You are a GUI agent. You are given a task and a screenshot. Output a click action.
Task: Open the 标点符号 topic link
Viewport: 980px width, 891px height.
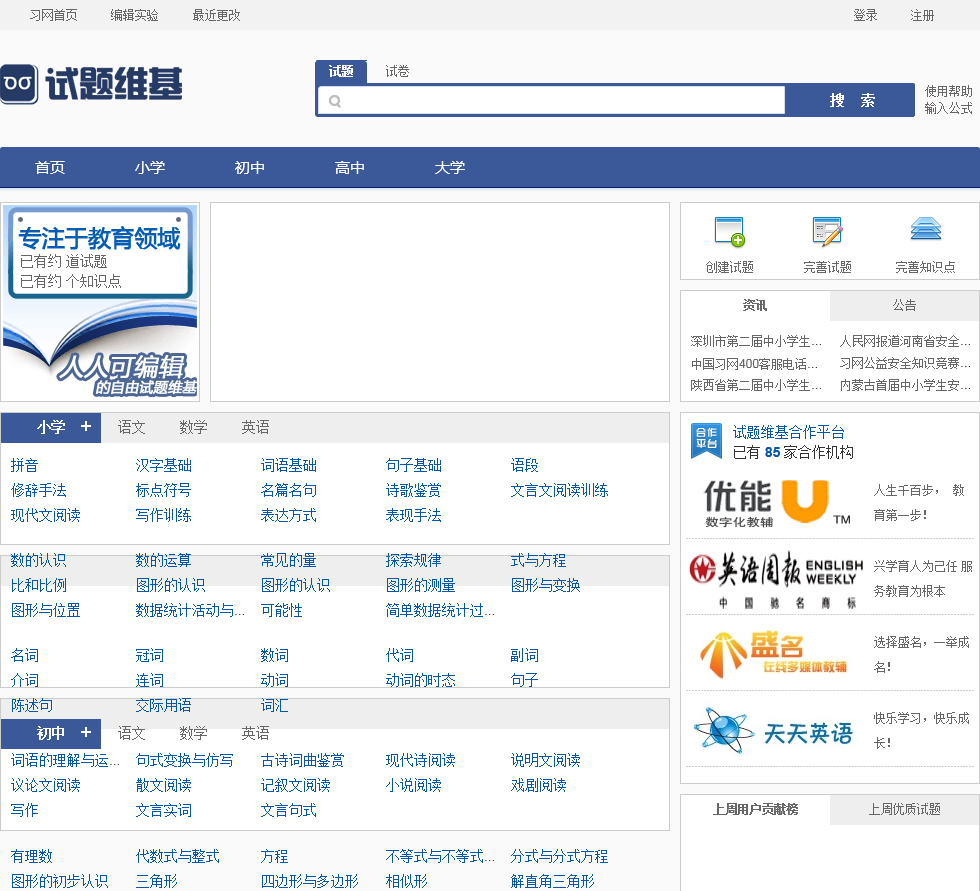(164, 490)
